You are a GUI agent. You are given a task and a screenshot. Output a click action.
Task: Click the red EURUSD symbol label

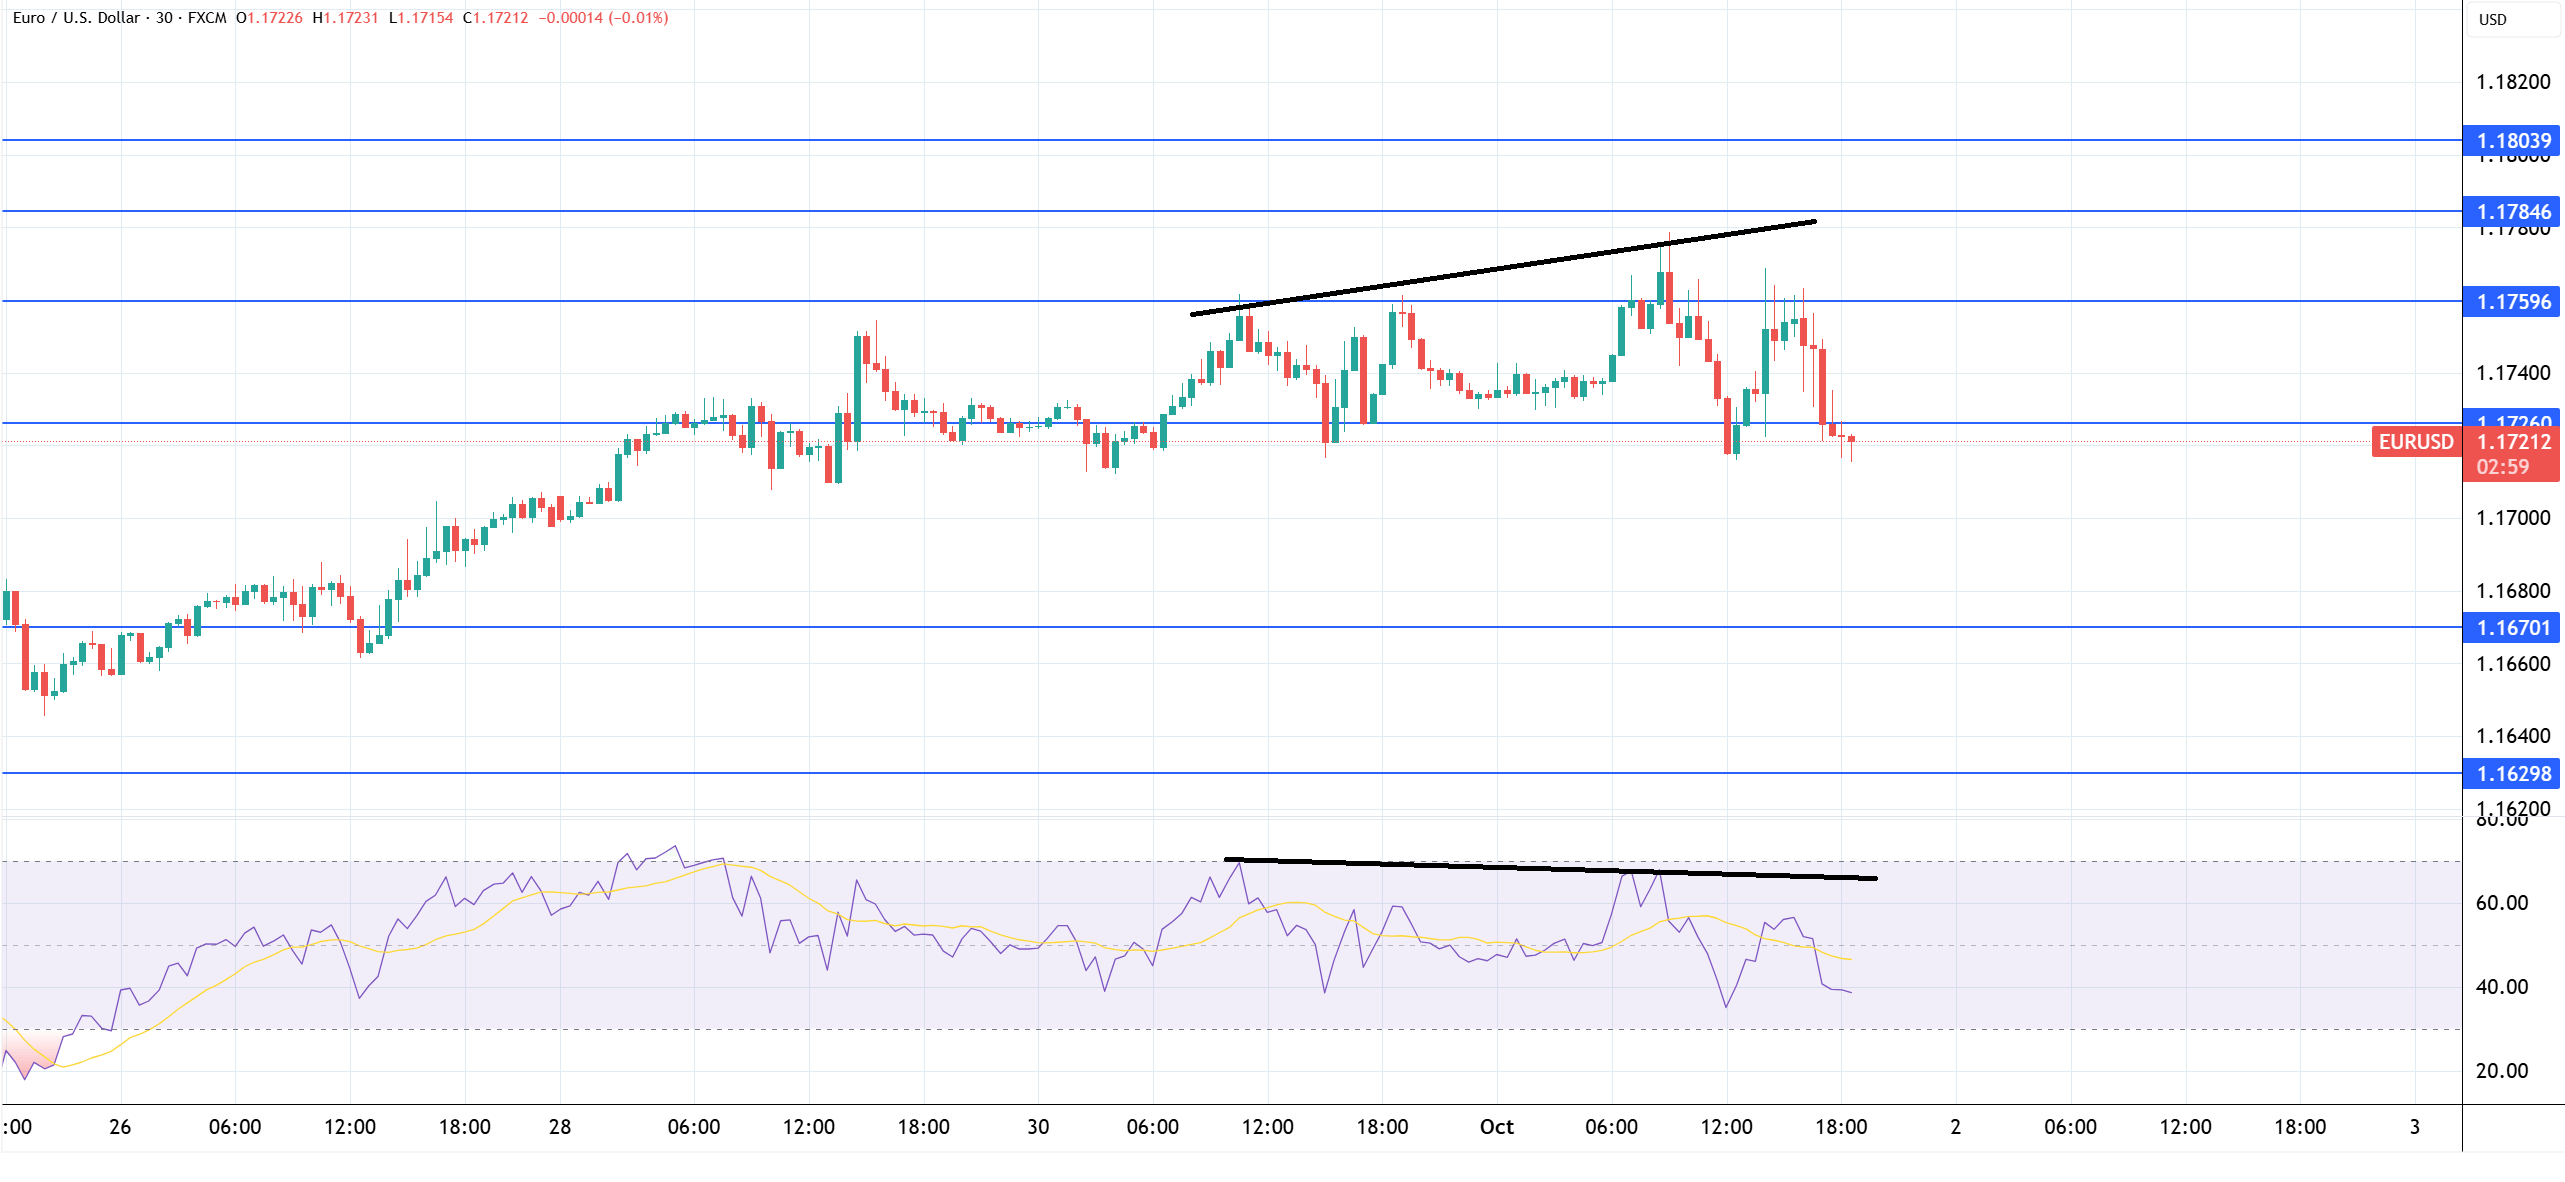(2415, 442)
